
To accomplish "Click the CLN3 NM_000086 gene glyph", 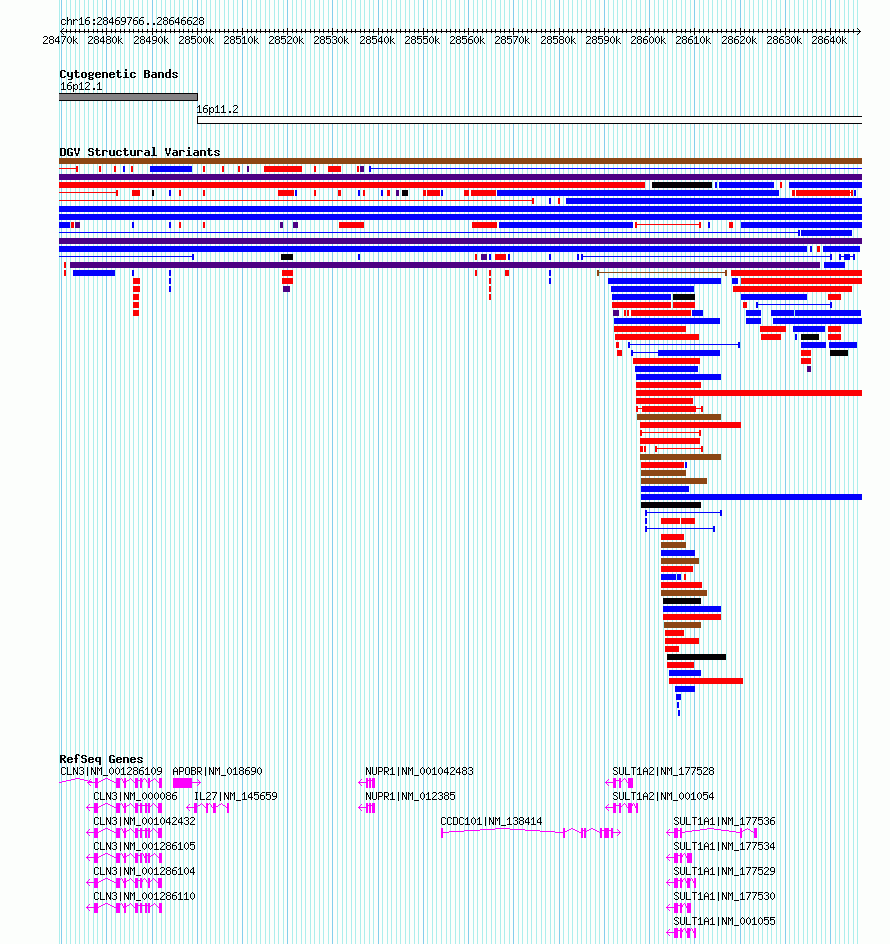I will pos(125,808).
